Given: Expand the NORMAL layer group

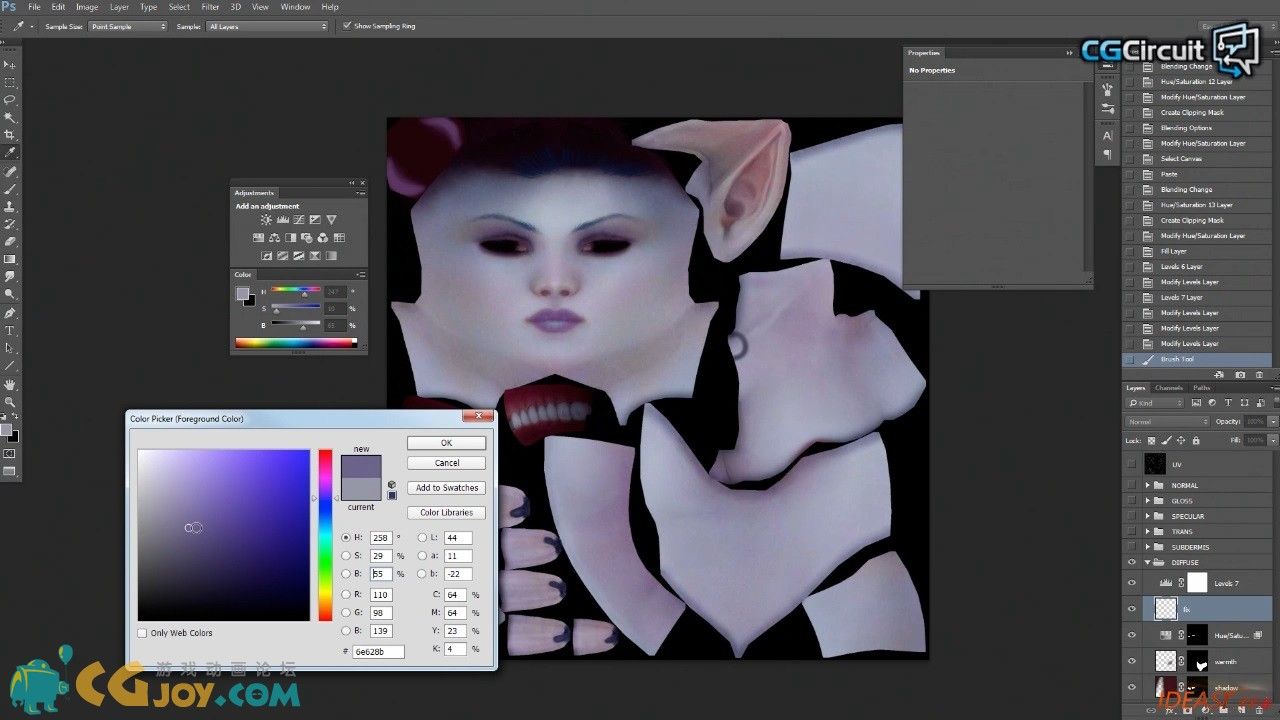Looking at the screenshot, I should pyautogui.click(x=1148, y=485).
